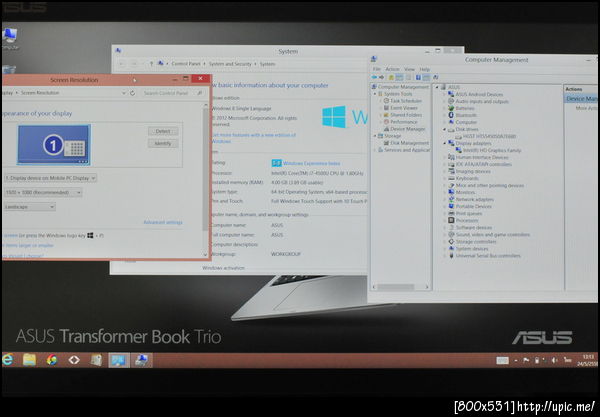The width and height of the screenshot is (600, 417).
Task: Select Mice and other pointing devices
Action: (489, 185)
